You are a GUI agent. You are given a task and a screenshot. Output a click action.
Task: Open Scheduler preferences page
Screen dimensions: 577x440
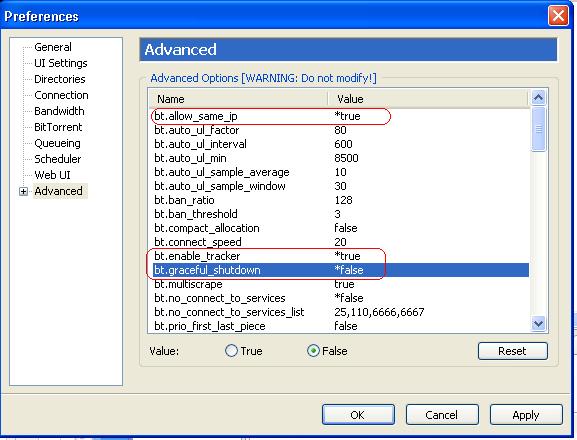(x=57, y=159)
